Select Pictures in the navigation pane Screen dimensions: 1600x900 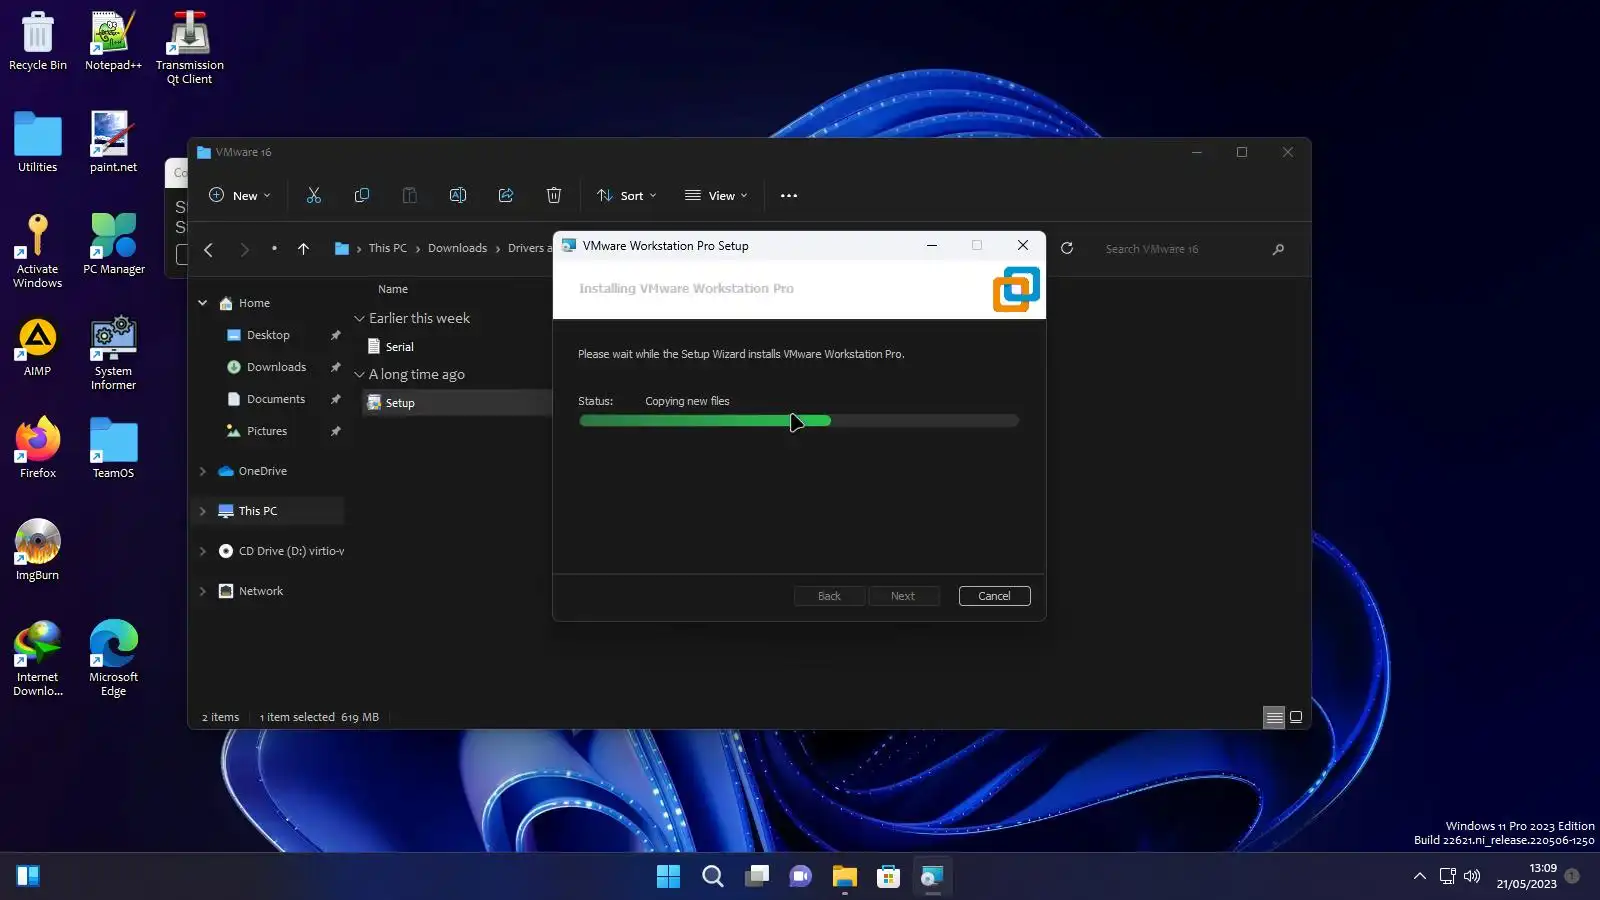(x=267, y=431)
